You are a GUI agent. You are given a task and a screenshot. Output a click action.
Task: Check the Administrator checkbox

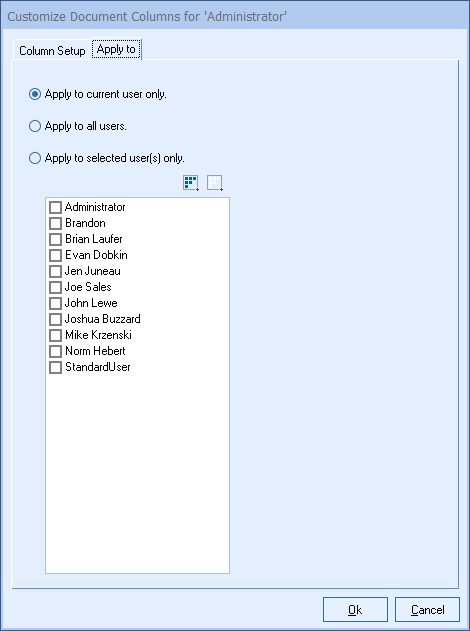pyautogui.click(x=55, y=208)
